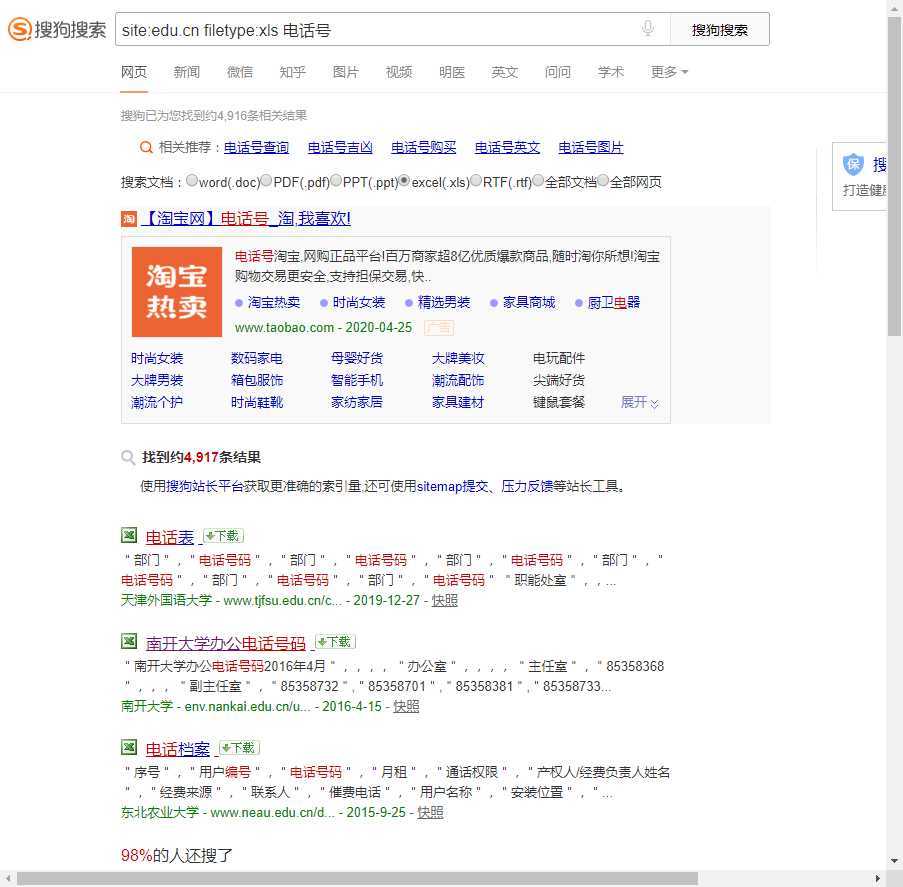Image resolution: width=903 pixels, height=887 pixels.
Task: Switch to the 图片 tab
Action: [346, 72]
